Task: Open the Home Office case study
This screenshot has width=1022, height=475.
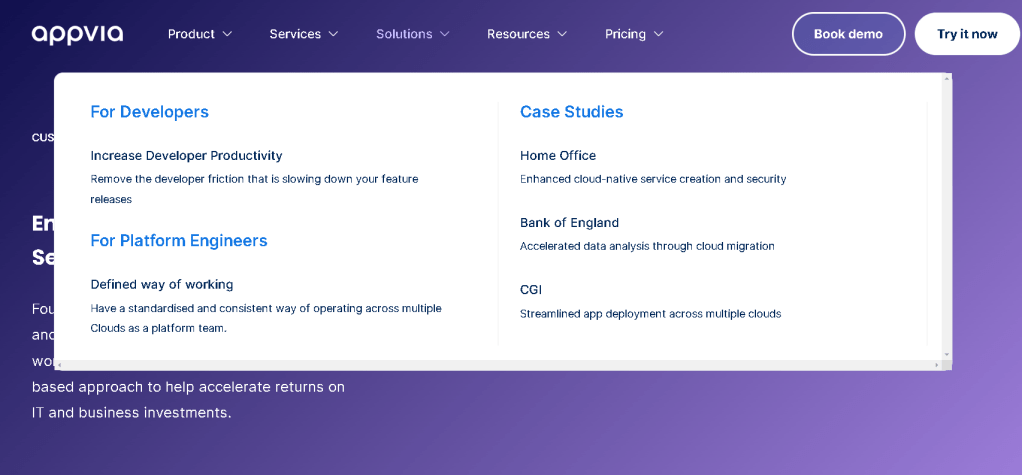Action: tap(558, 156)
